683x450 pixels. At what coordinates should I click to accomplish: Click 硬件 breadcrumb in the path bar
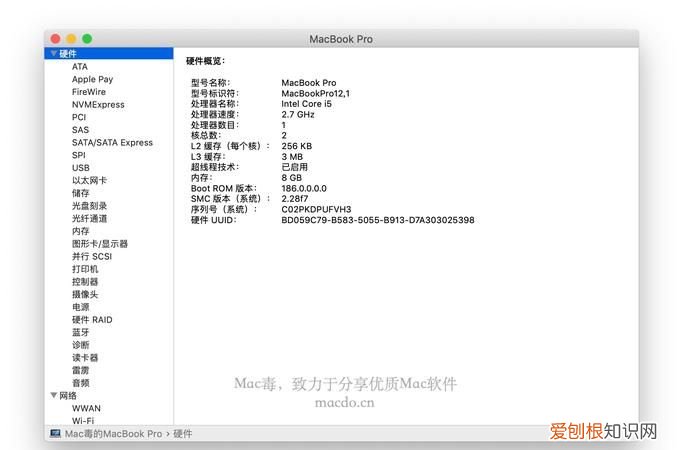click(183, 434)
